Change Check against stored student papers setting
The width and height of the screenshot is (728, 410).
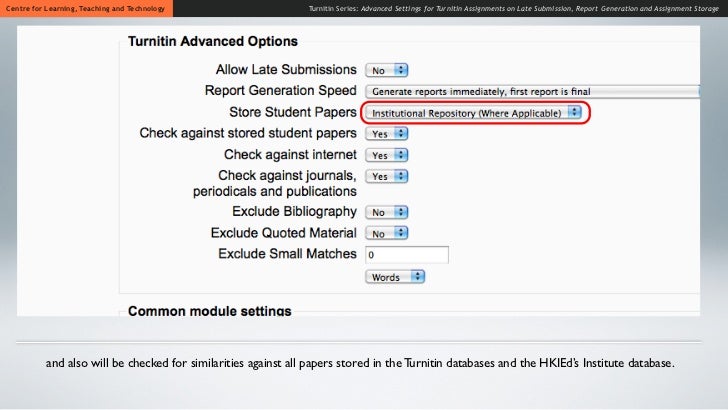pyautogui.click(x=387, y=134)
